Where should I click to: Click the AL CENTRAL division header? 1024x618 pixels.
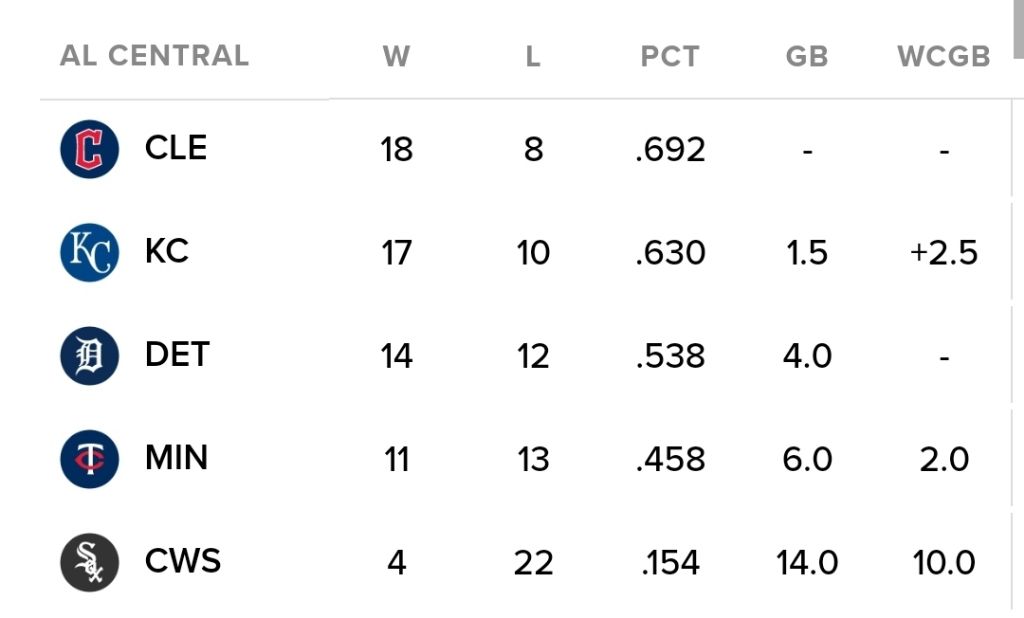pos(154,55)
